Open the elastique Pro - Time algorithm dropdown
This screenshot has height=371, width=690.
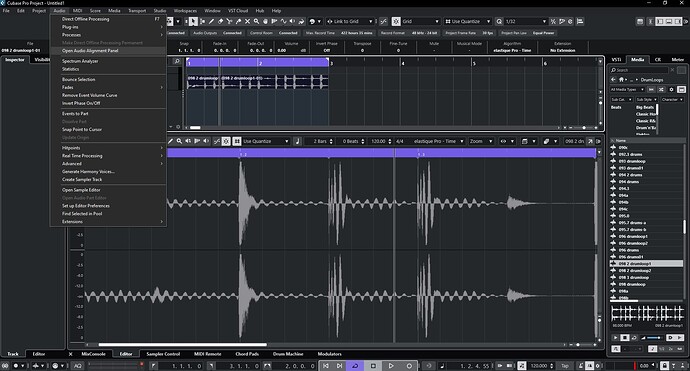(x=438, y=141)
